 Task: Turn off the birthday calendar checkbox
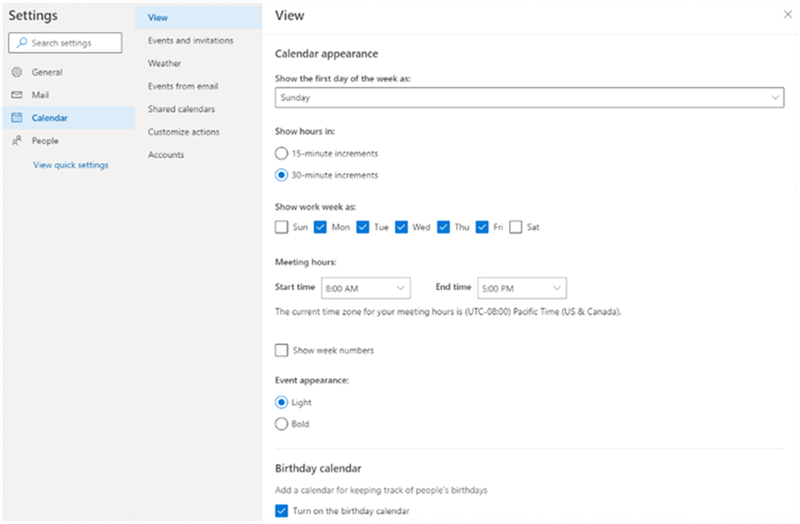pos(282,511)
